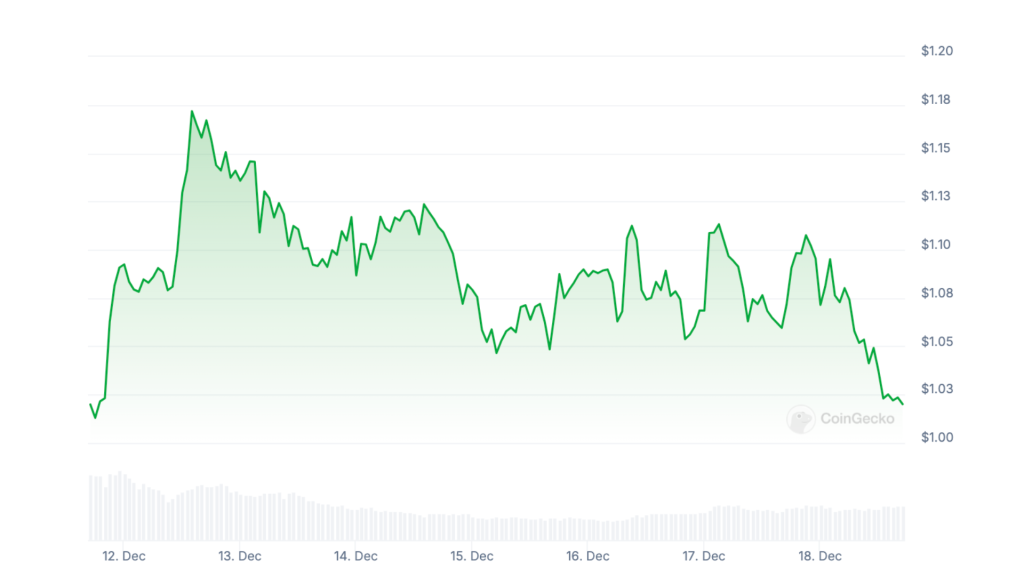Click the highest price peak on the line

[192, 112]
